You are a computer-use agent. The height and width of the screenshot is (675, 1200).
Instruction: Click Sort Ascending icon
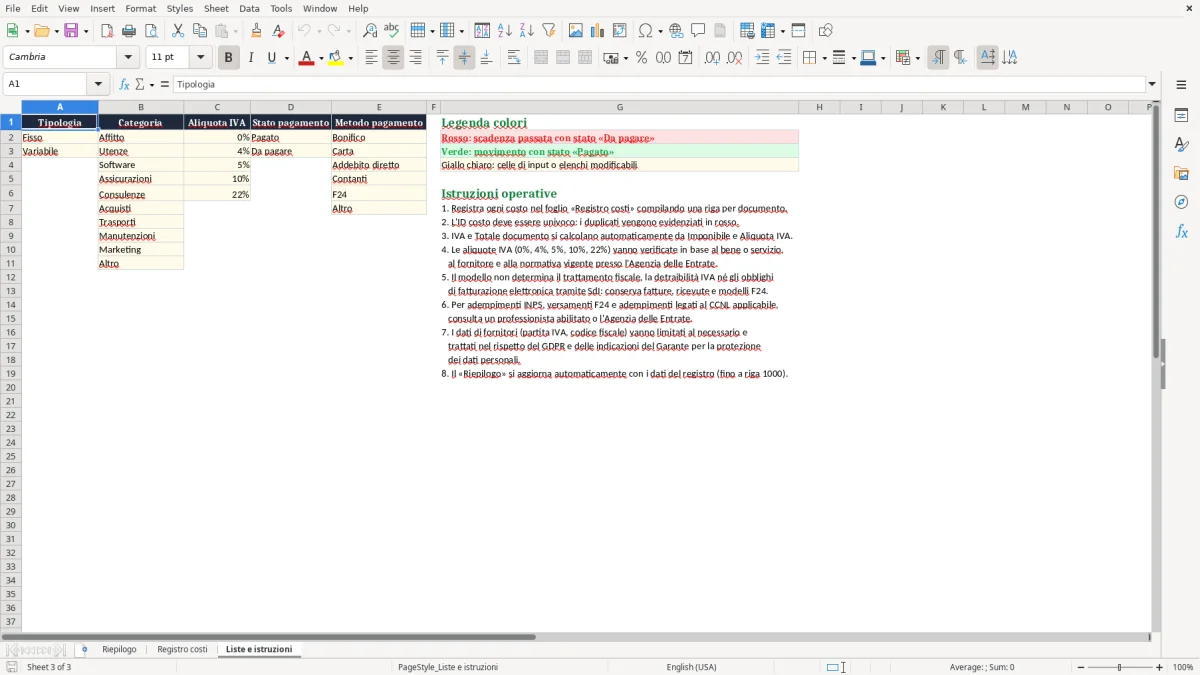[504, 31]
